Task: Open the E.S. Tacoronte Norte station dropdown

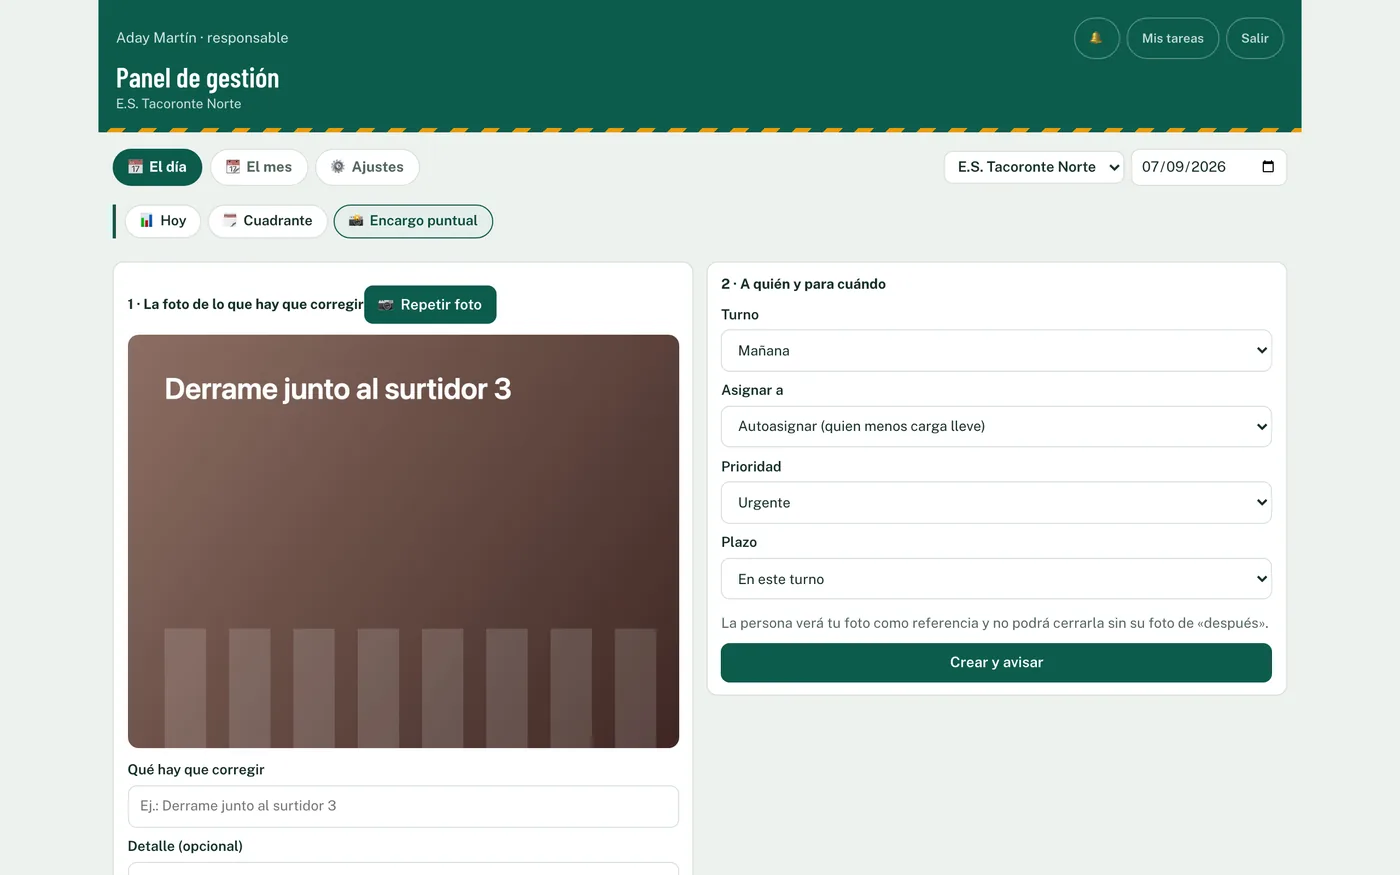Action: pos(1034,167)
